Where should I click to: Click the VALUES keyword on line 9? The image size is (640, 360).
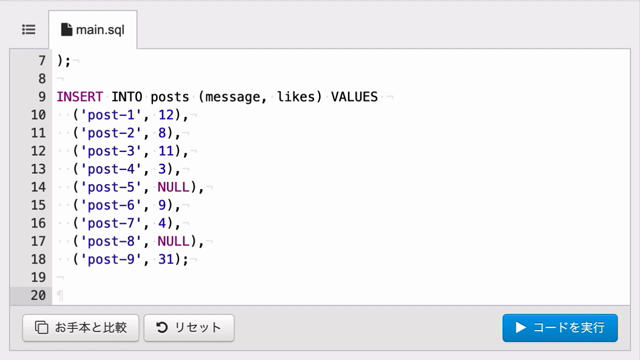click(x=354, y=97)
